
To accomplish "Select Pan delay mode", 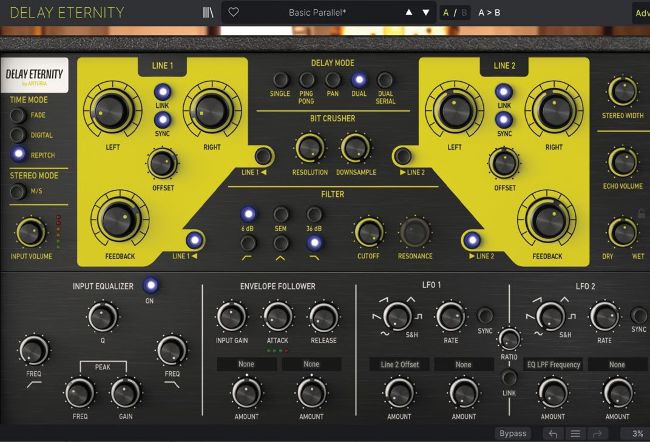I will point(332,80).
